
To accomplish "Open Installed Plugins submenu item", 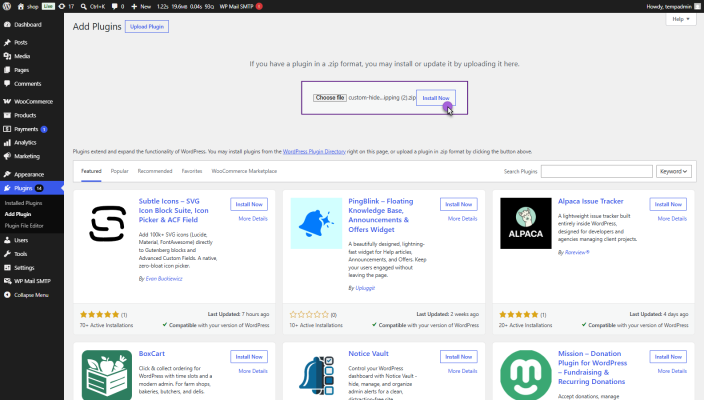I will tap(23, 203).
